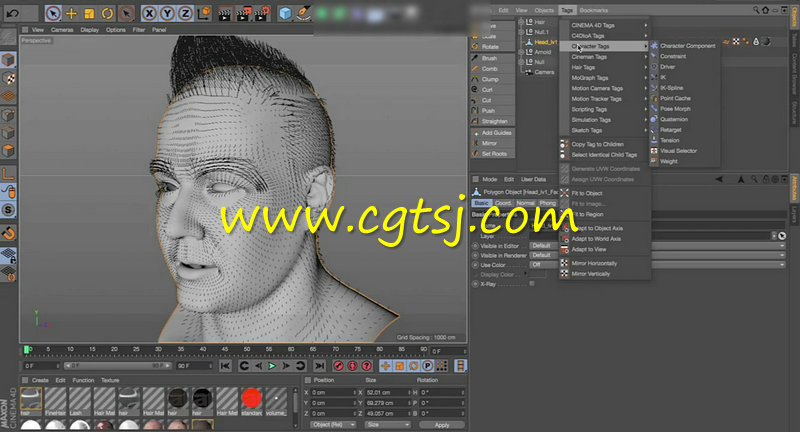Select the red standard material swatch
800x432 pixels.
coord(252,399)
